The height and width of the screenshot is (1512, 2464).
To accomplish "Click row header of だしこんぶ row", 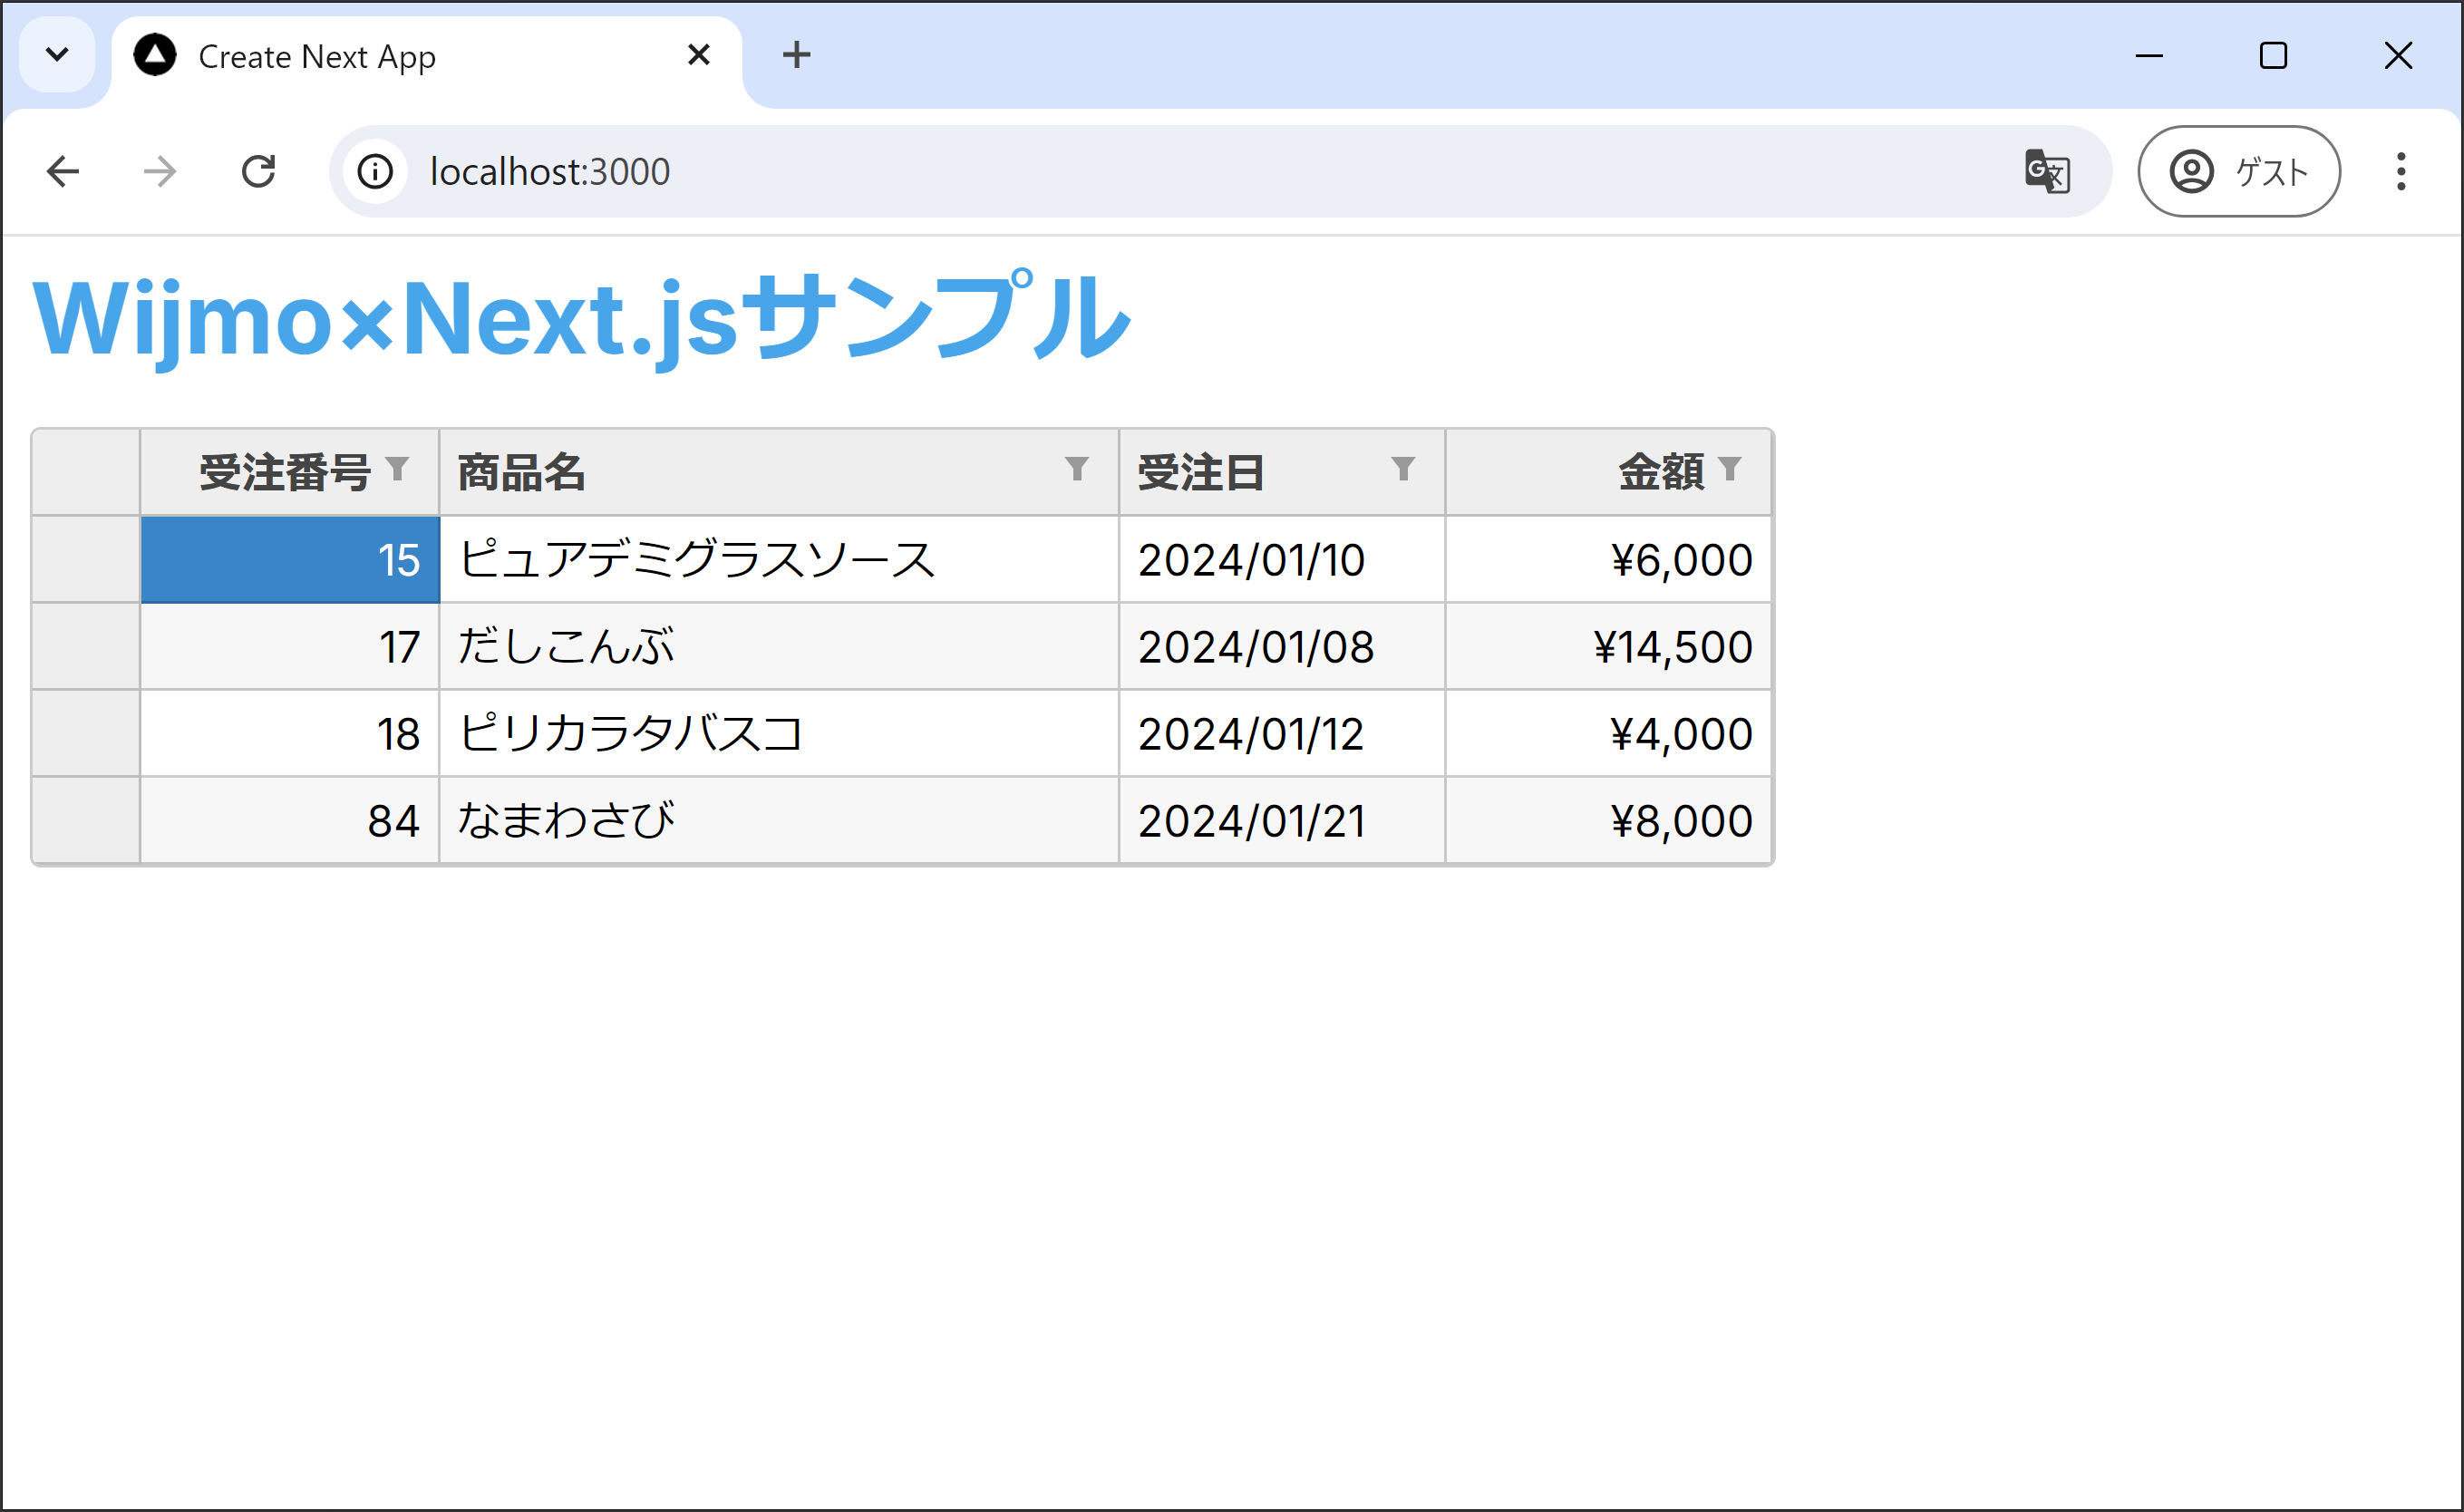I will (86, 647).
